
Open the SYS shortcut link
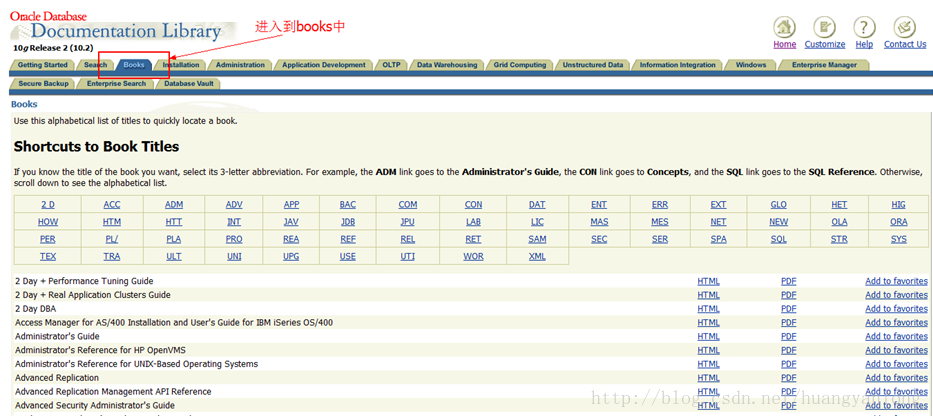tap(898, 239)
